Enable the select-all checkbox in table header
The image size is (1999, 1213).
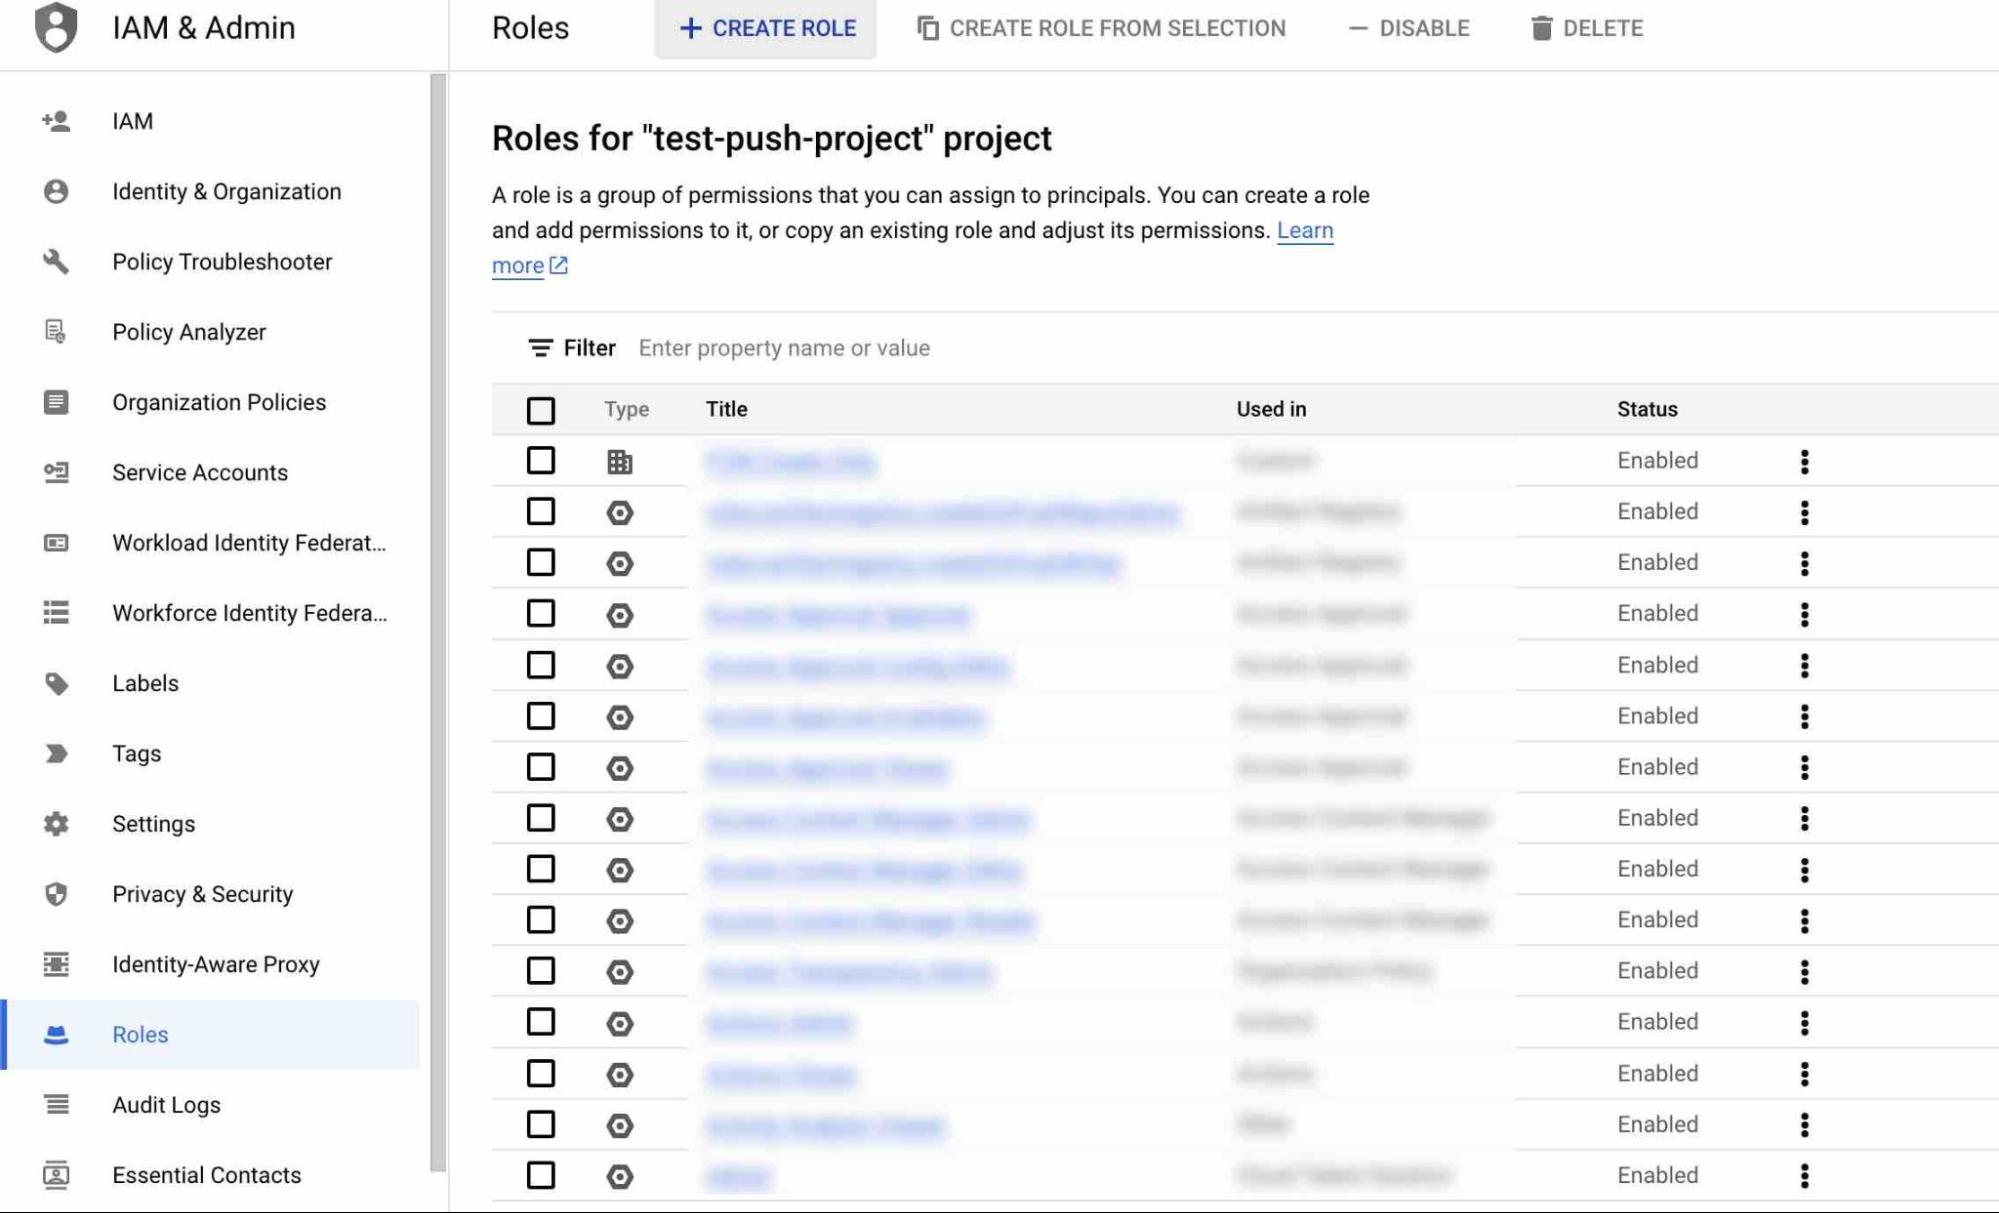pyautogui.click(x=540, y=410)
